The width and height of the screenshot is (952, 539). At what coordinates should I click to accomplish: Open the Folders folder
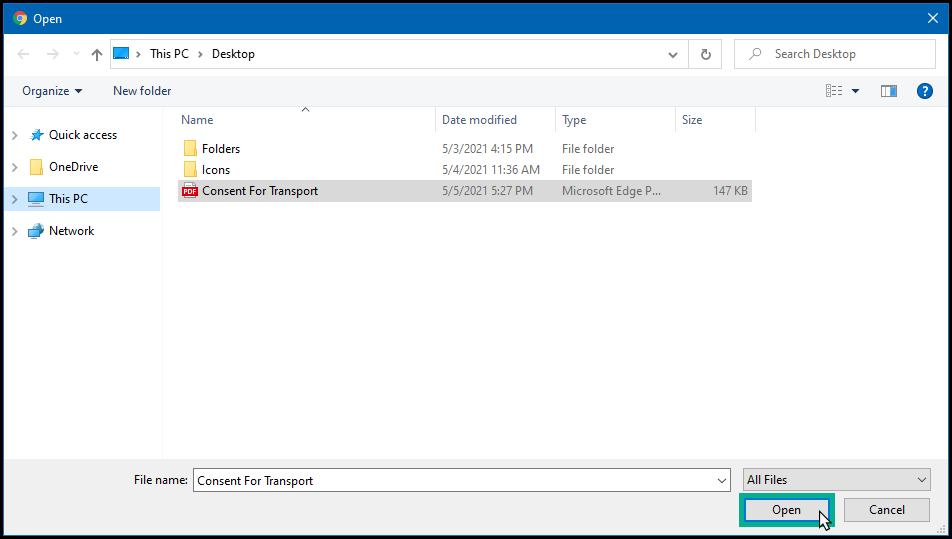click(220, 149)
